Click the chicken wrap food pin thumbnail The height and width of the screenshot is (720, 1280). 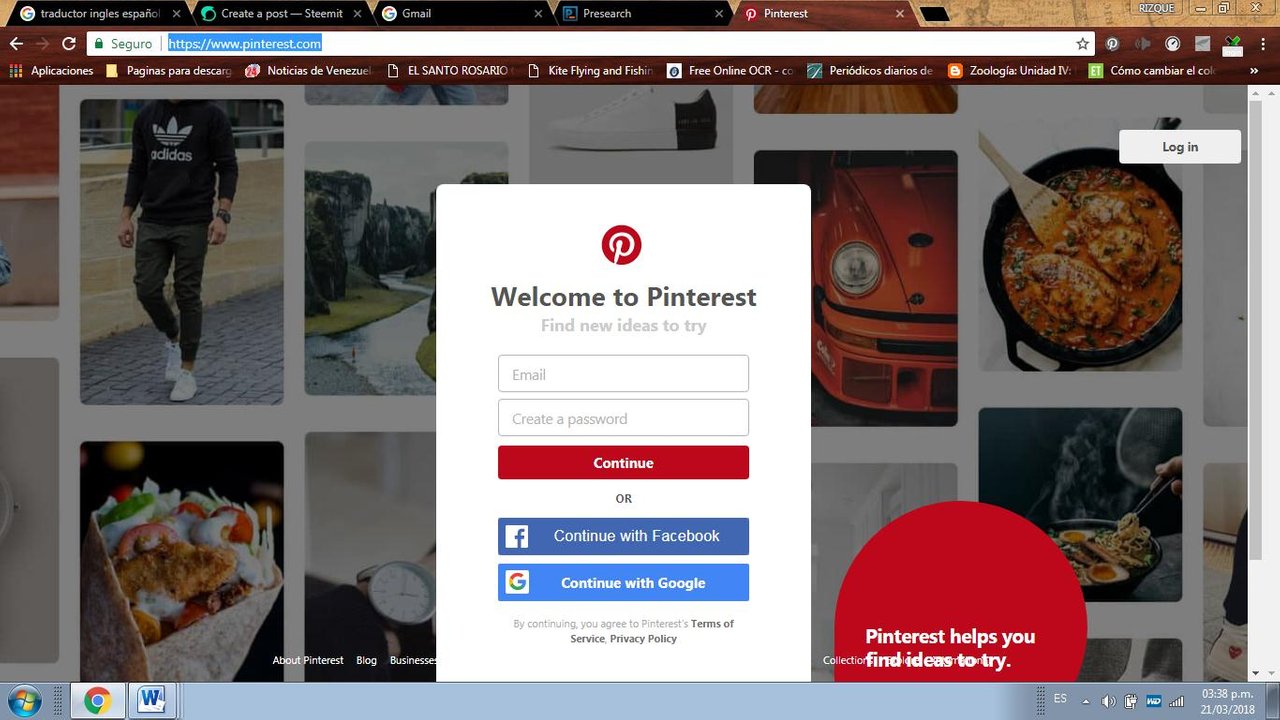[181, 561]
